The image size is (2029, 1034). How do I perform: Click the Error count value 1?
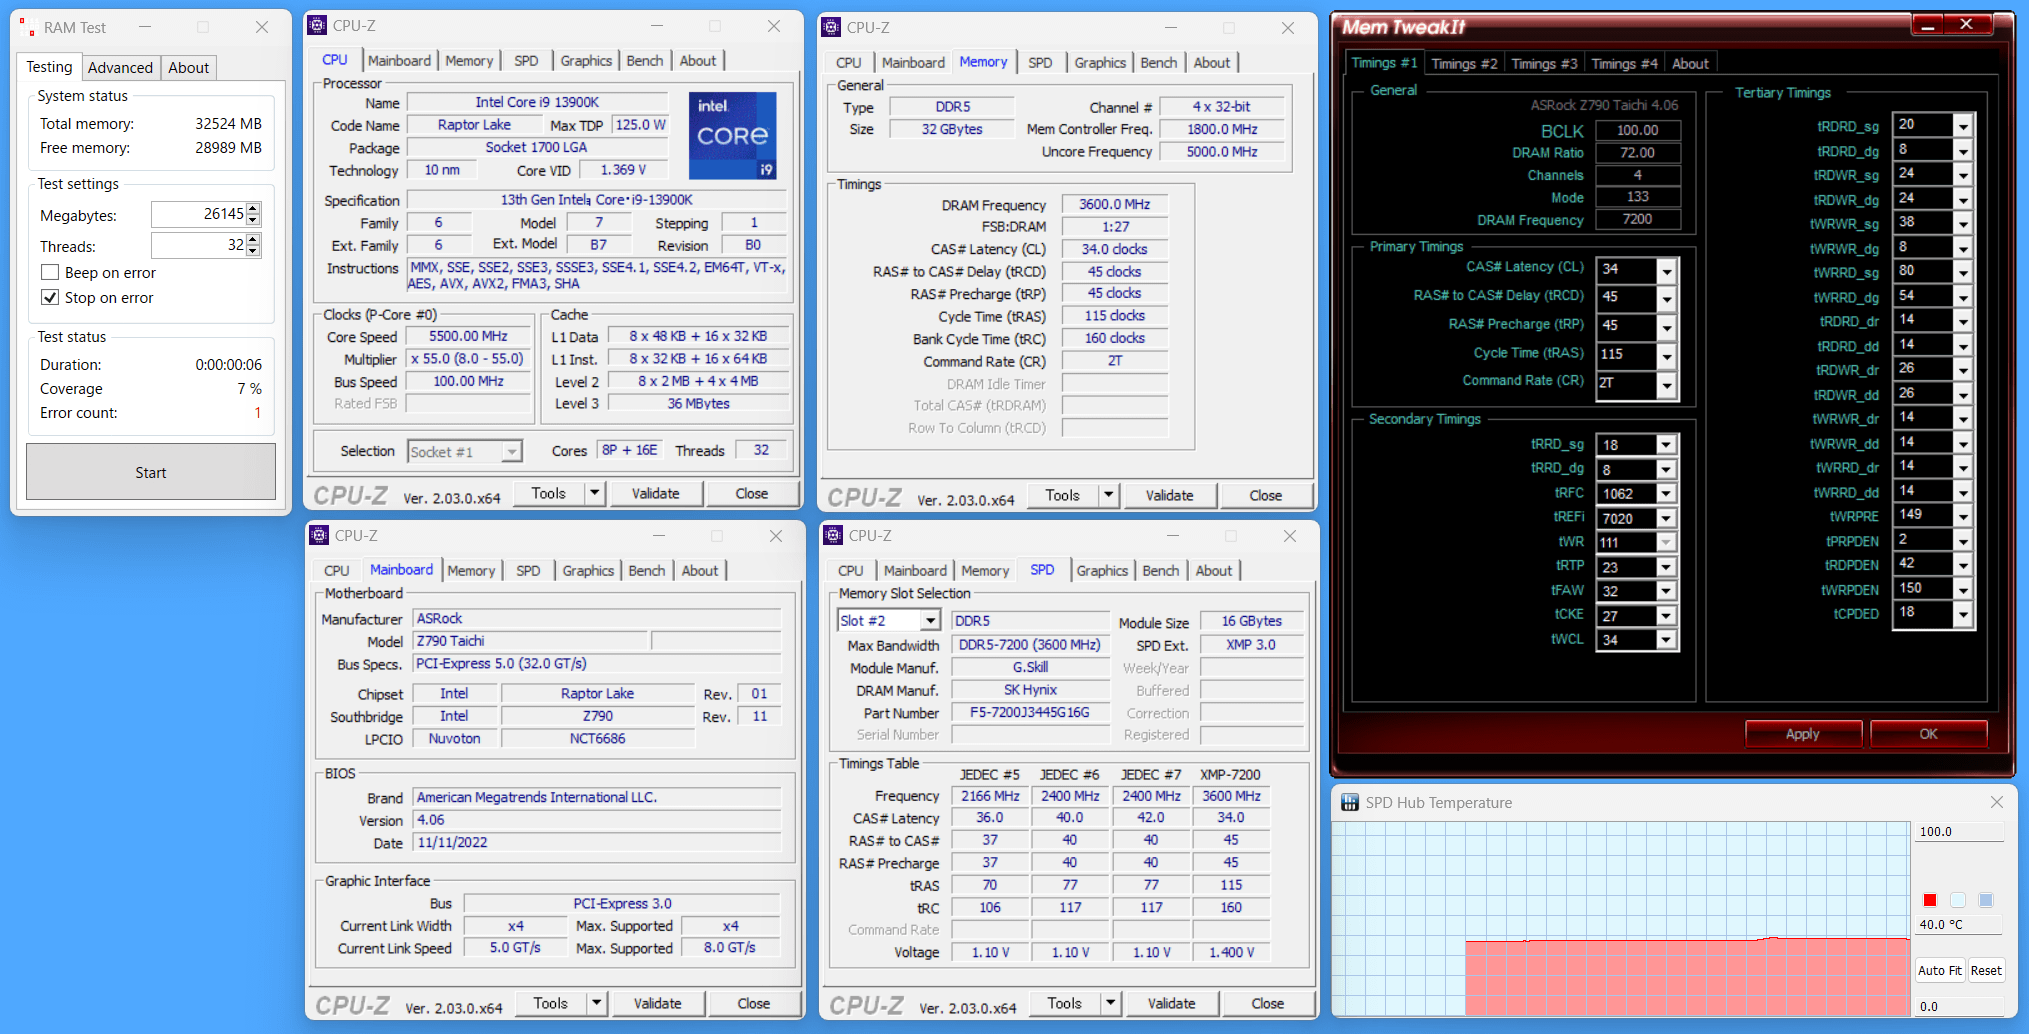click(x=257, y=413)
